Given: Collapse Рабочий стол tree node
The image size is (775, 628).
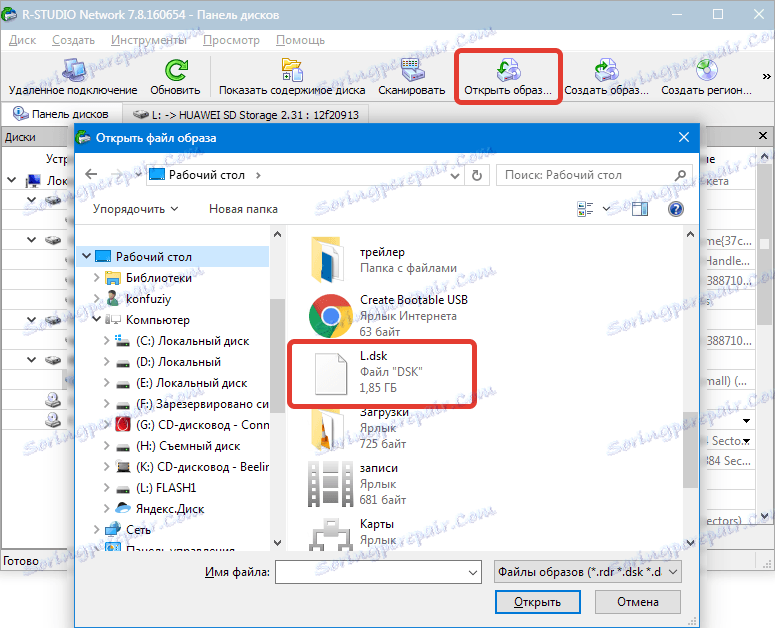Looking at the screenshot, I should [x=86, y=256].
